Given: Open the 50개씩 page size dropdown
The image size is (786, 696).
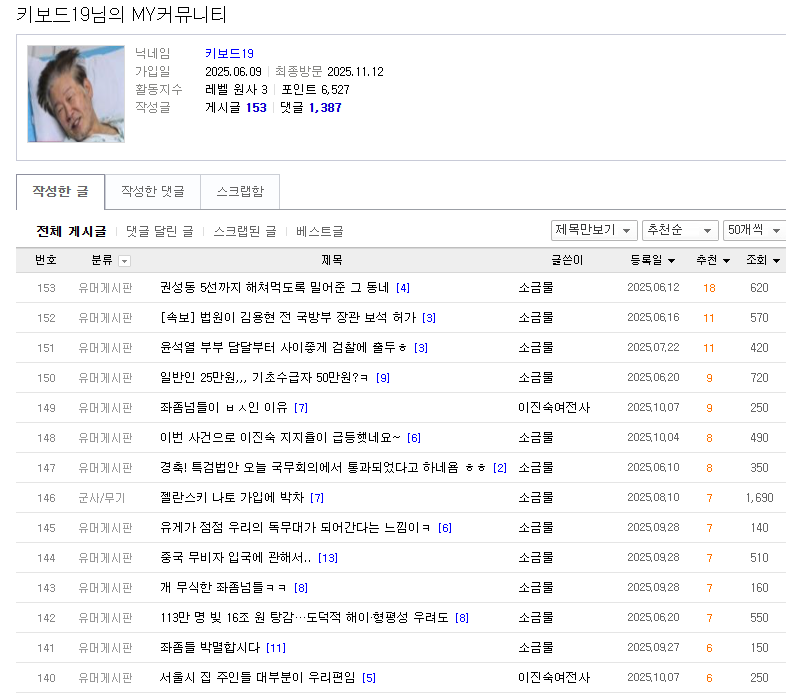Looking at the screenshot, I should (x=754, y=230).
